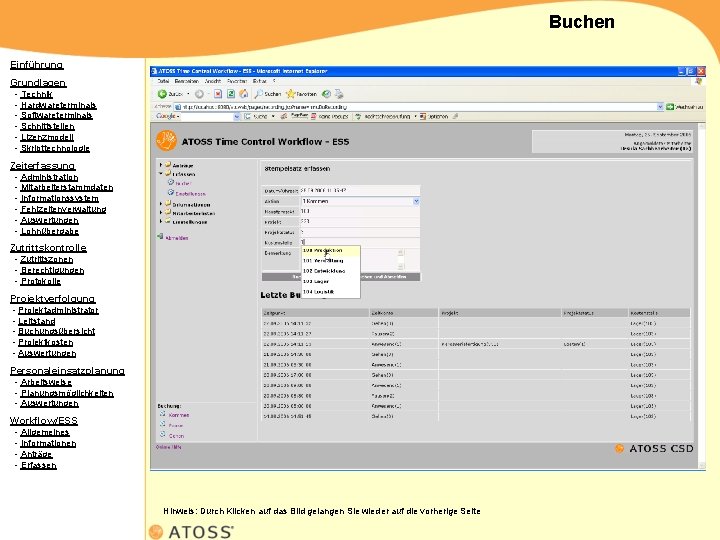
Task: Click the Erfassen folder icon in ESS tree
Action: [x=168, y=174]
